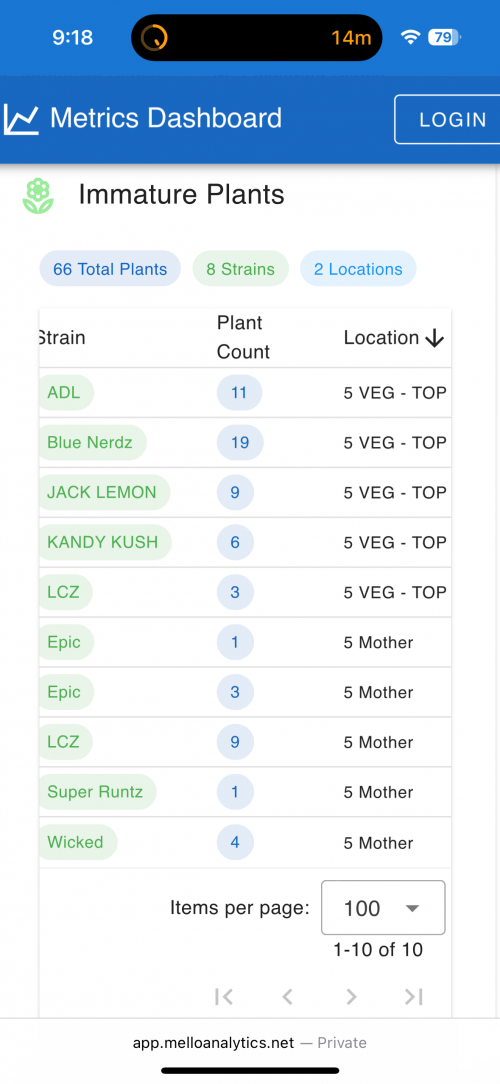Click the Blue Nerdz strain chip

click(x=91, y=442)
